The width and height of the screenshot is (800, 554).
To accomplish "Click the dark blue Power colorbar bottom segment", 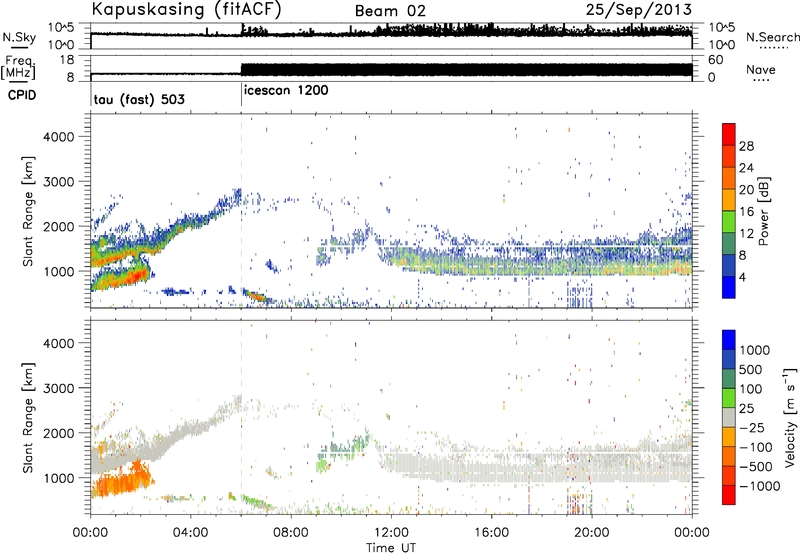I will [x=729, y=287].
